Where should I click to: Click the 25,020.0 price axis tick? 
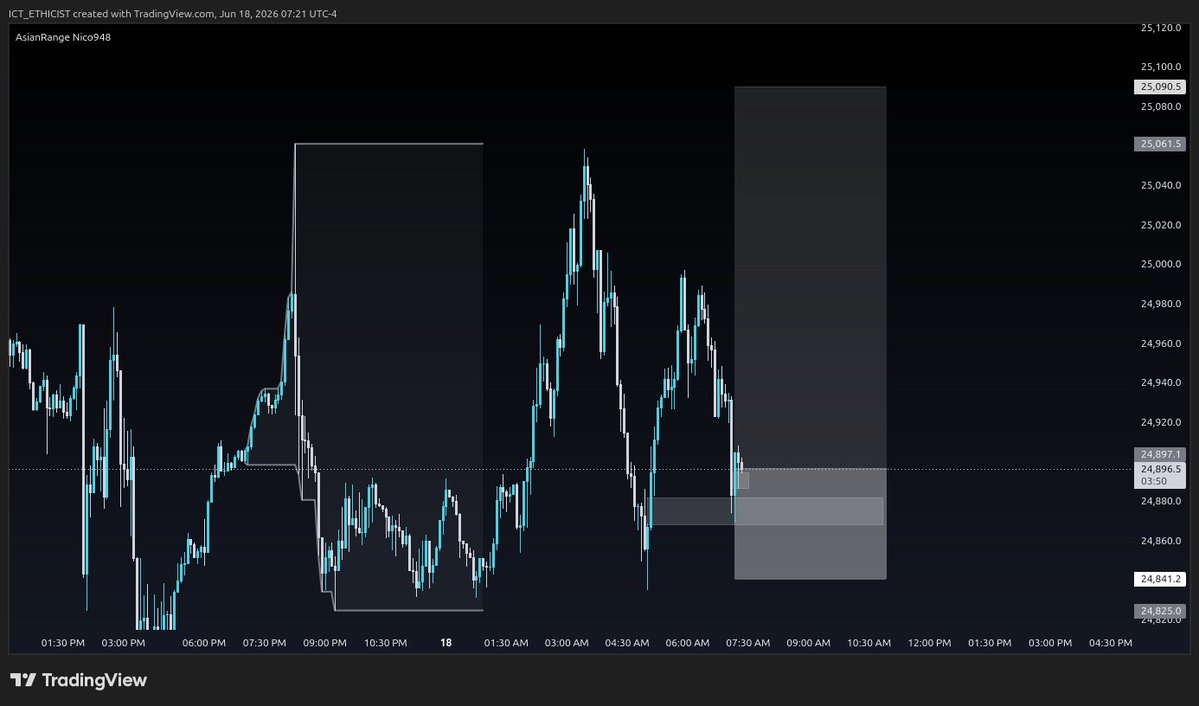click(1161, 225)
